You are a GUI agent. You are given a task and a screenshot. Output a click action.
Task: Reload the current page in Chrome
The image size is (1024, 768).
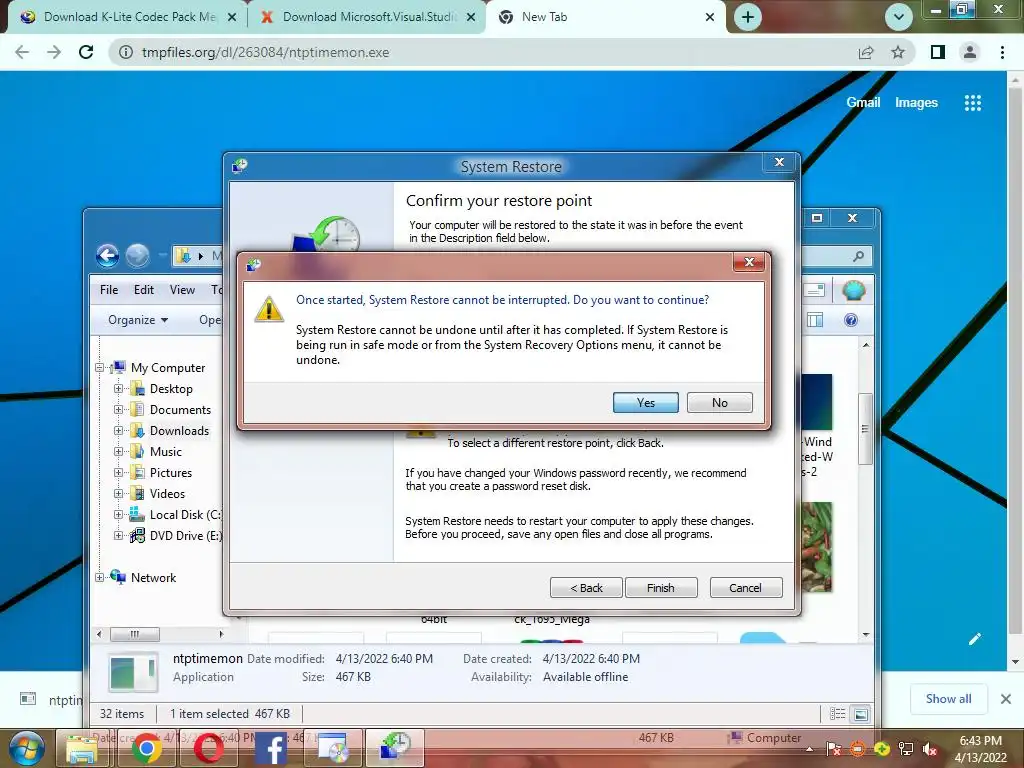[x=86, y=52]
